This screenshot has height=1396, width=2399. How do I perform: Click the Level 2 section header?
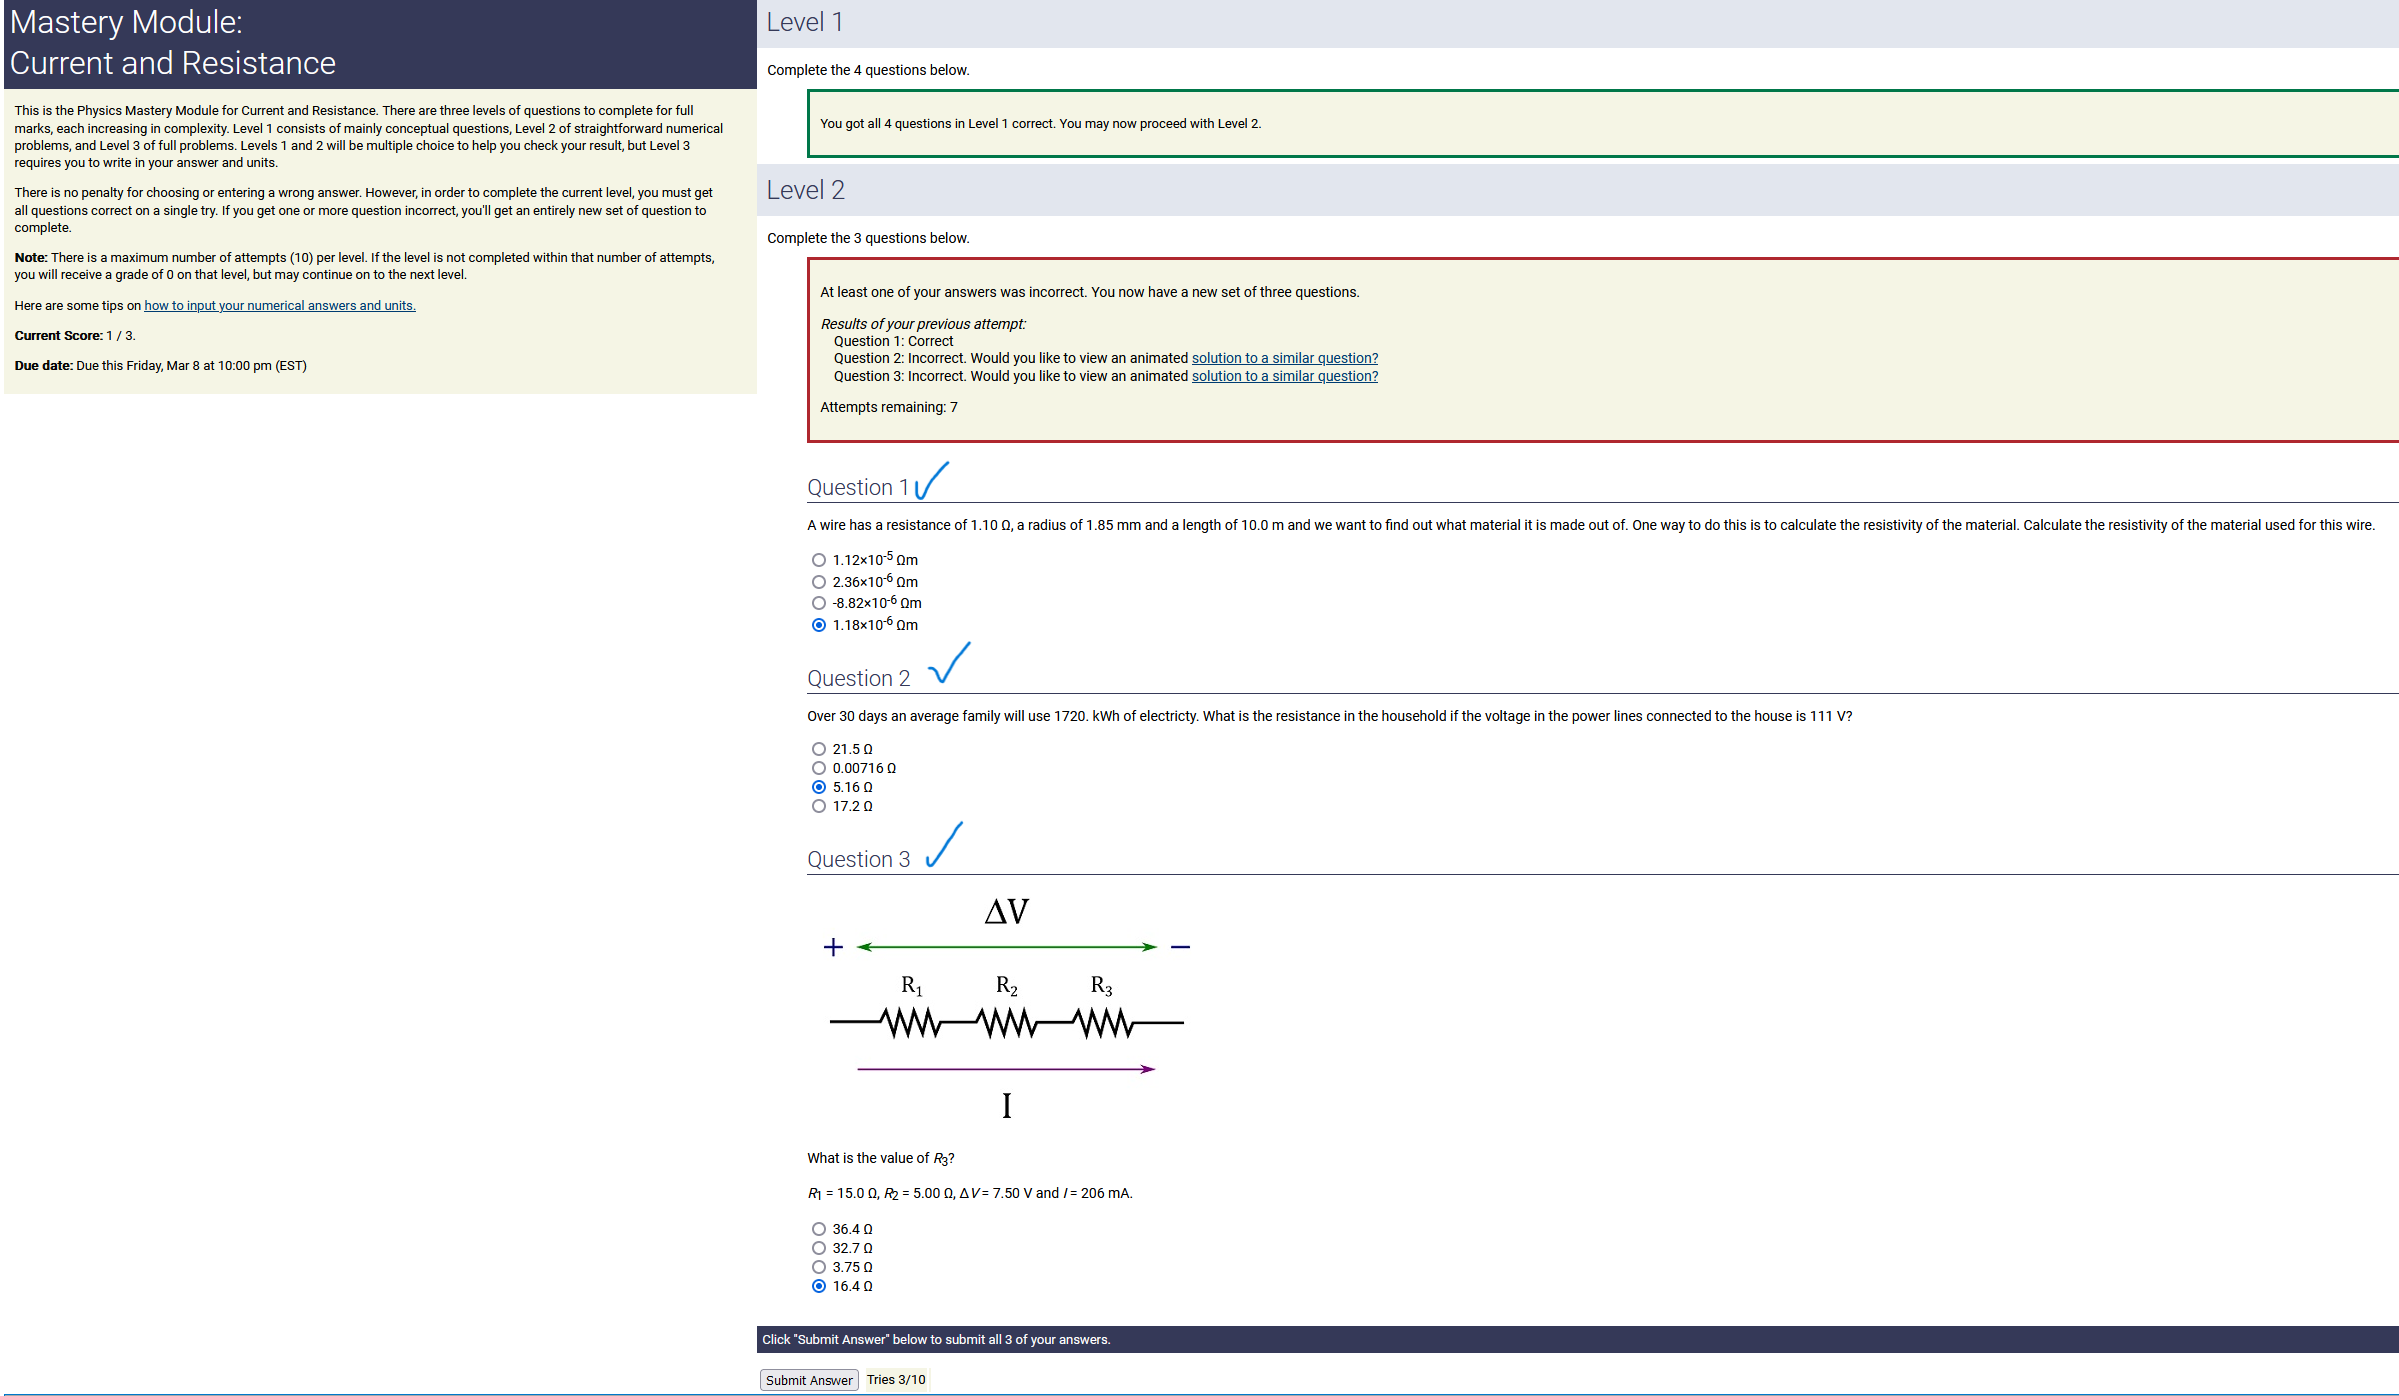point(806,190)
